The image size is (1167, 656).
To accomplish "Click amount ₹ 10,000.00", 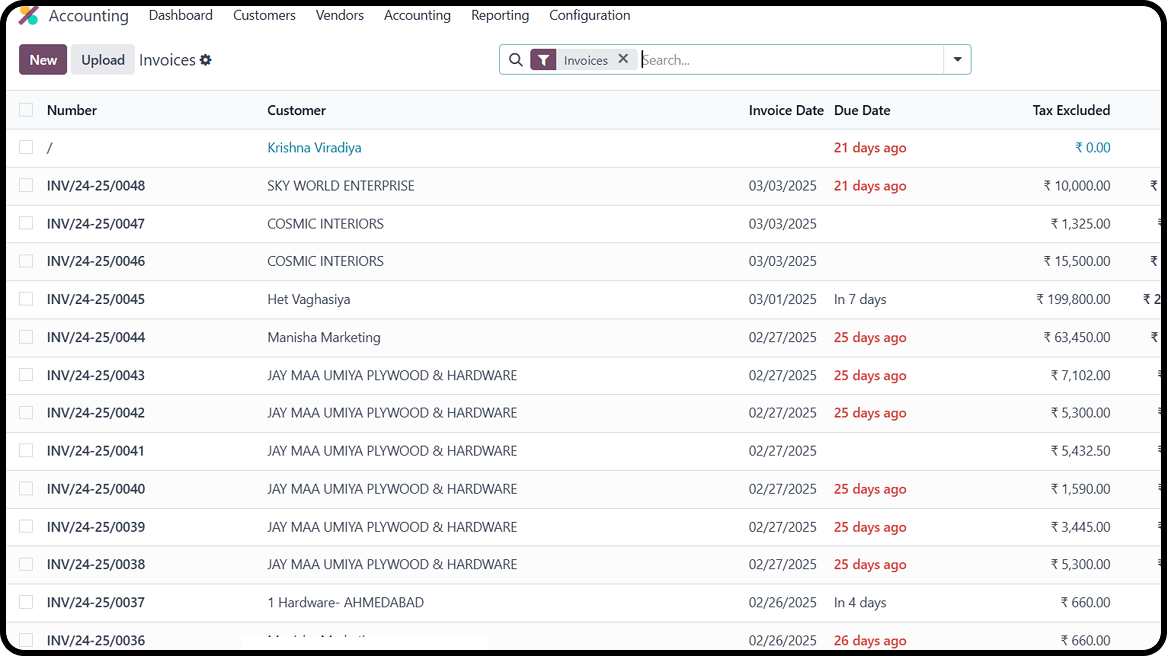I will [1077, 185].
